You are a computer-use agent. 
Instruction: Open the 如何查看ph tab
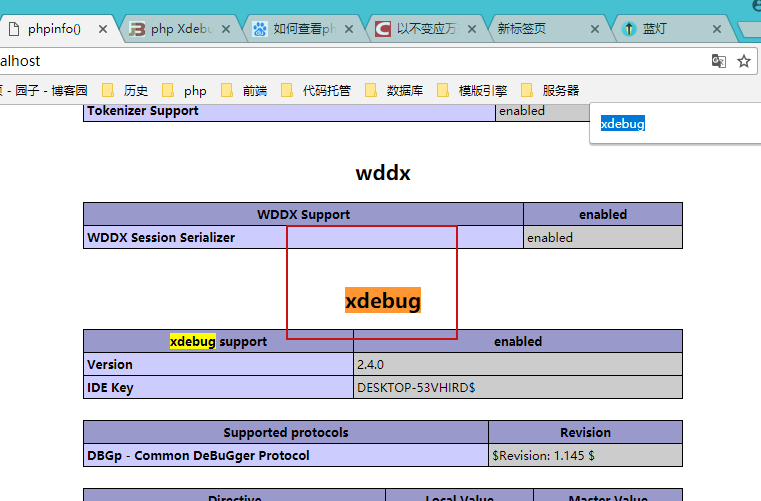point(304,29)
